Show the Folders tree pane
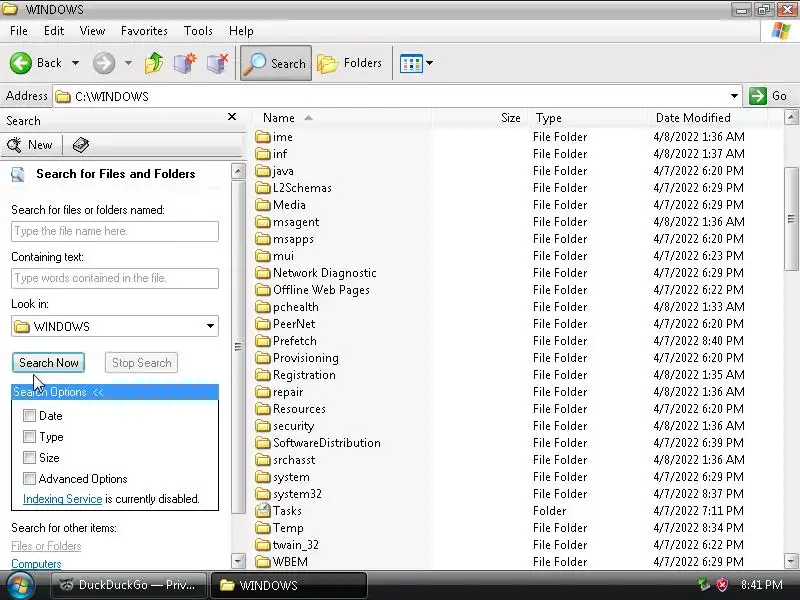Viewport: 800px width, 600px height. click(x=349, y=63)
